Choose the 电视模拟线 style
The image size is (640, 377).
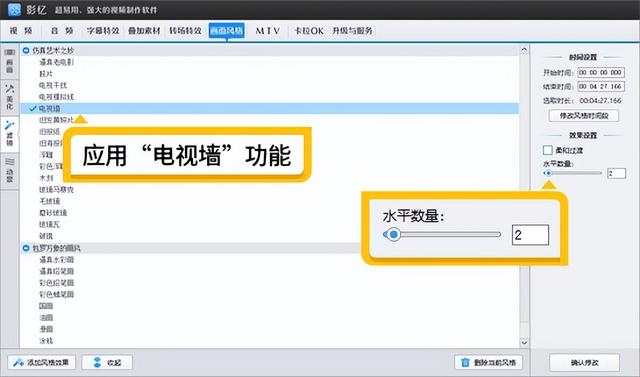[56, 97]
